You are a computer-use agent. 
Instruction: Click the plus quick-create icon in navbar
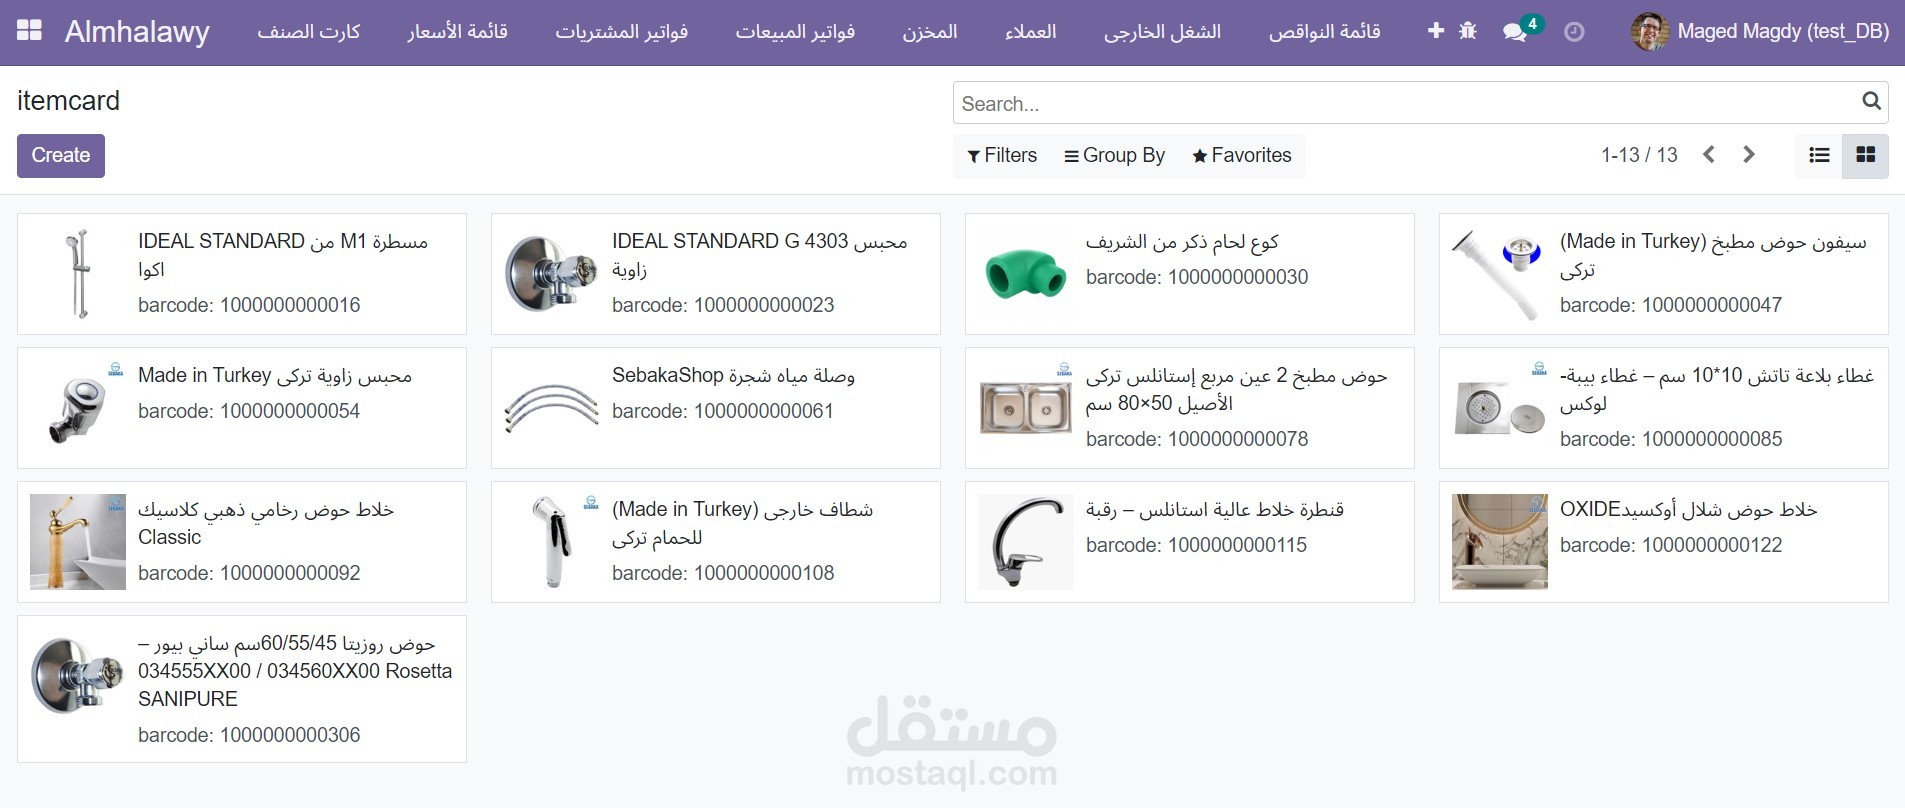coord(1436,31)
